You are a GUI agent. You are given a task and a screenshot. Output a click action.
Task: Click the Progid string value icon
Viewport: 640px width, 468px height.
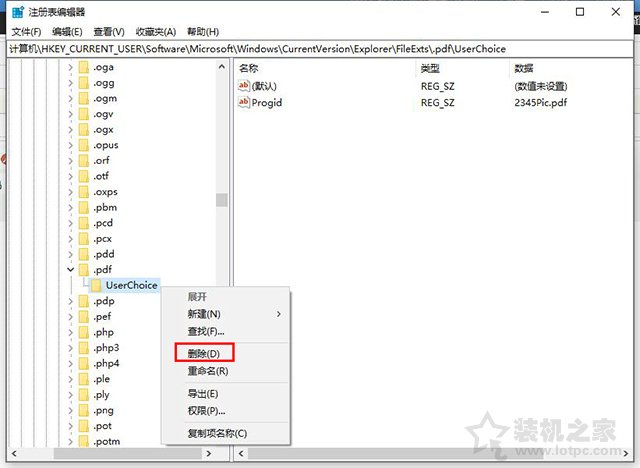[244, 102]
